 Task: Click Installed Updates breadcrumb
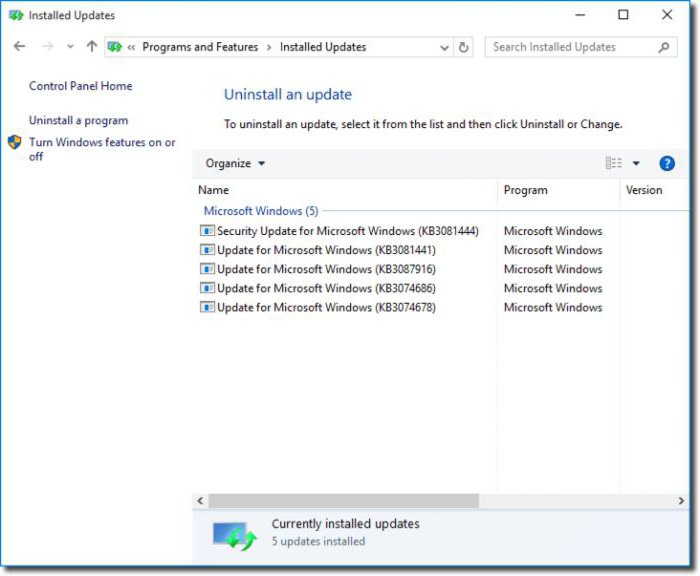pos(323,47)
